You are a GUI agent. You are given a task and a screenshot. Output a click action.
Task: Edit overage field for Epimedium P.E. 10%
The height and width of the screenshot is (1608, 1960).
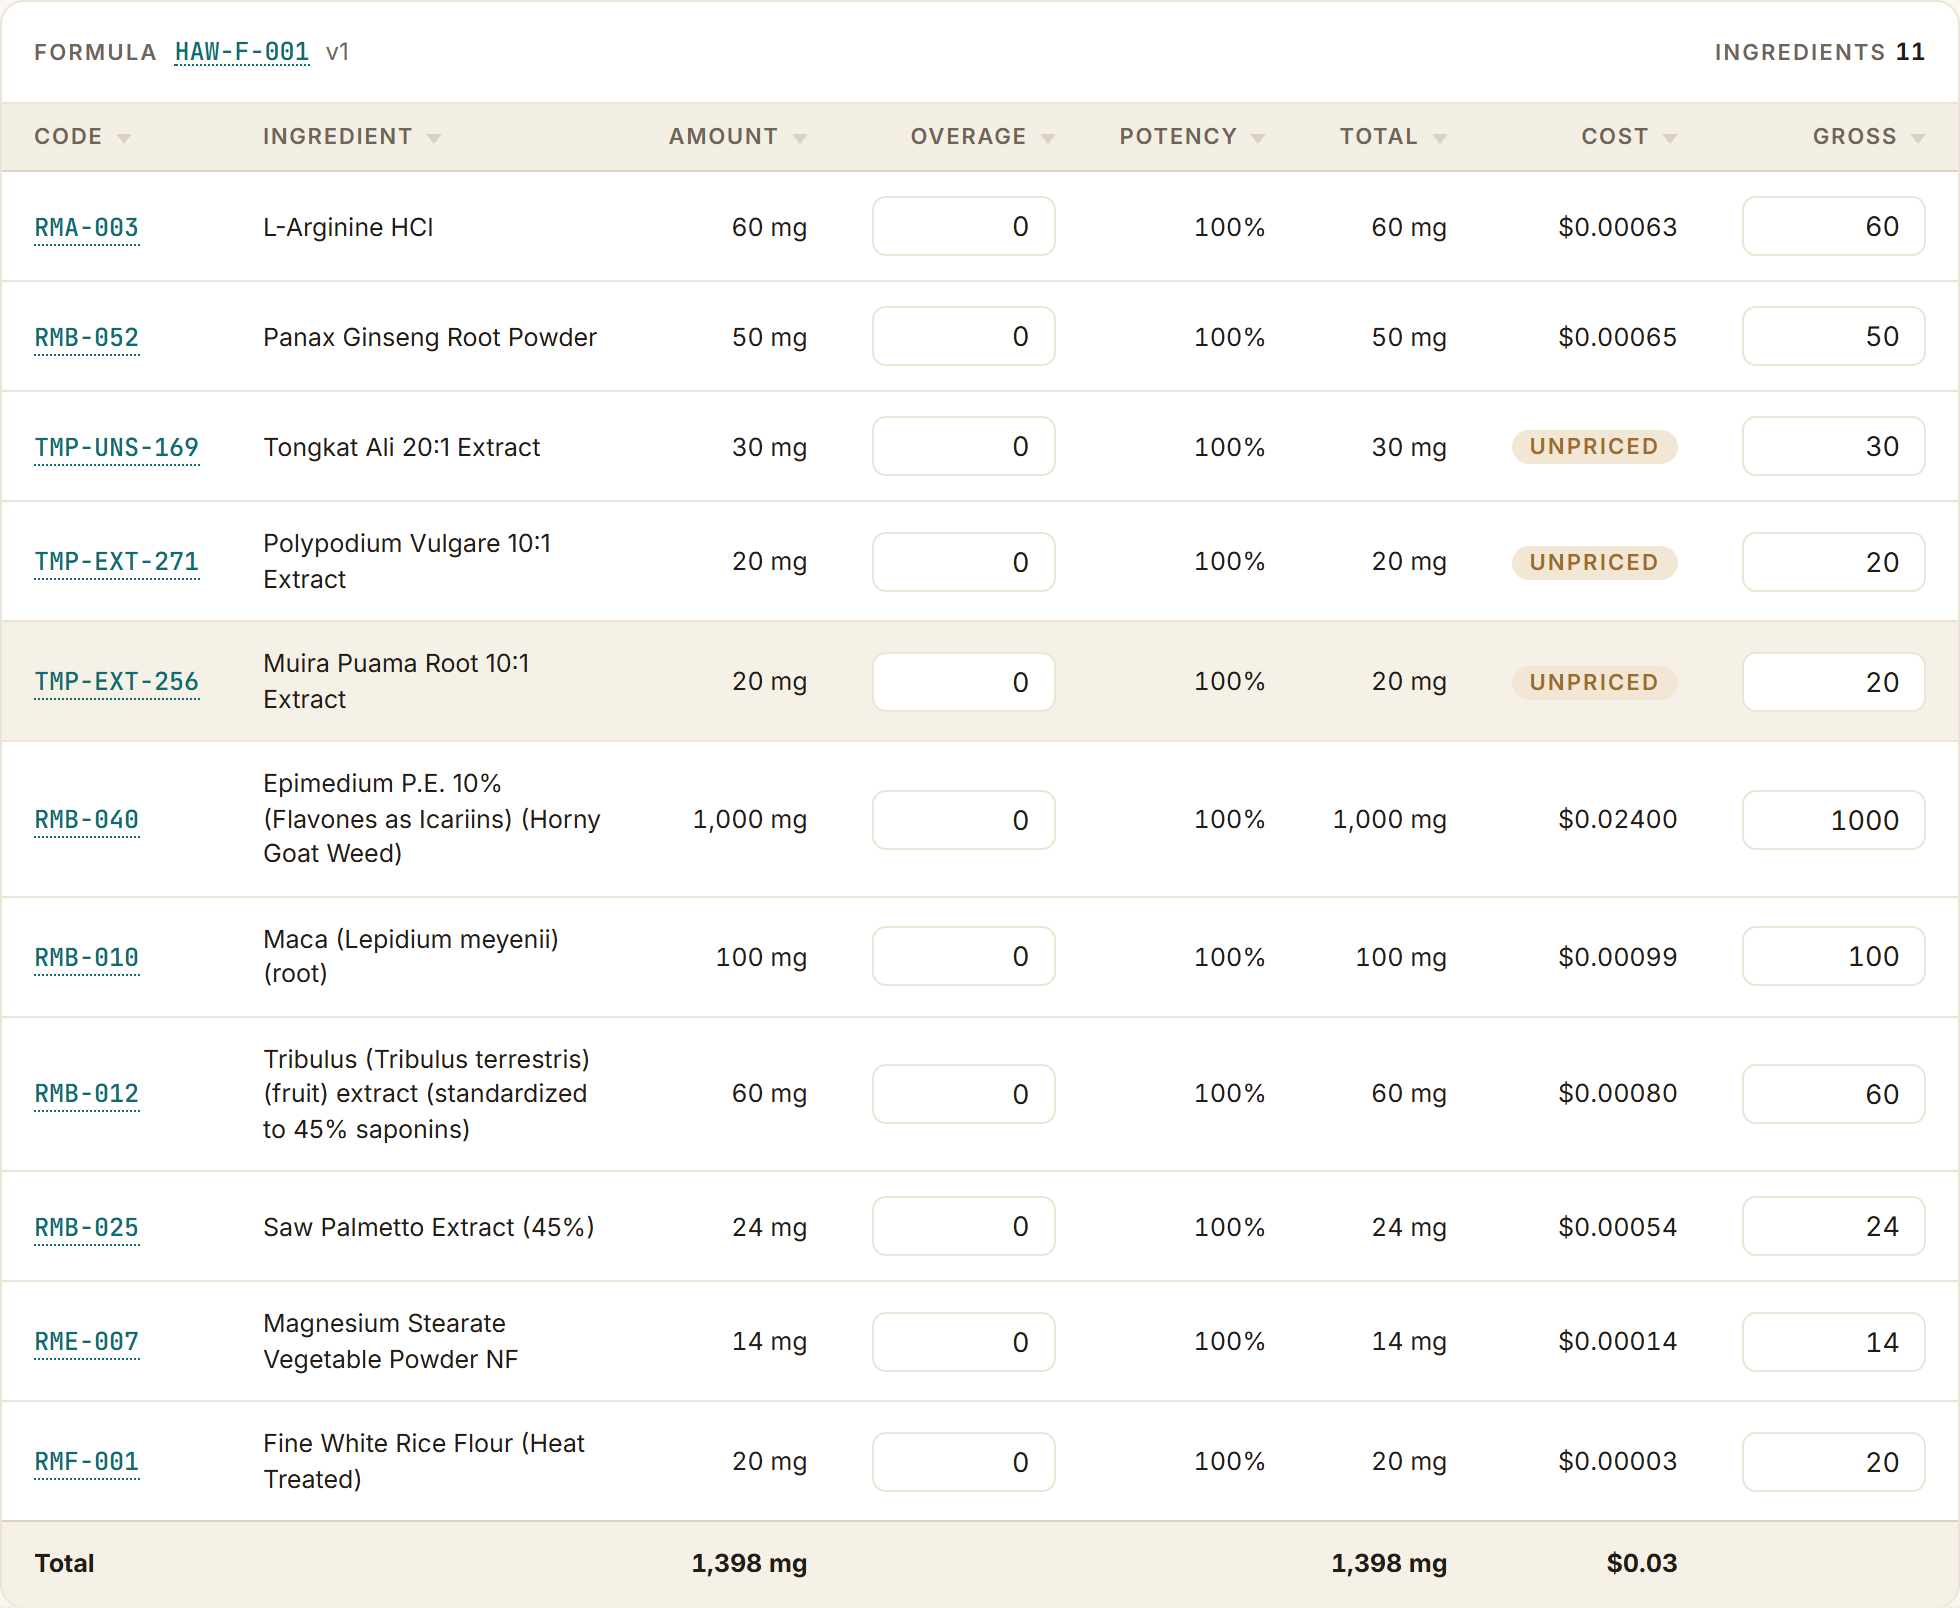964,820
